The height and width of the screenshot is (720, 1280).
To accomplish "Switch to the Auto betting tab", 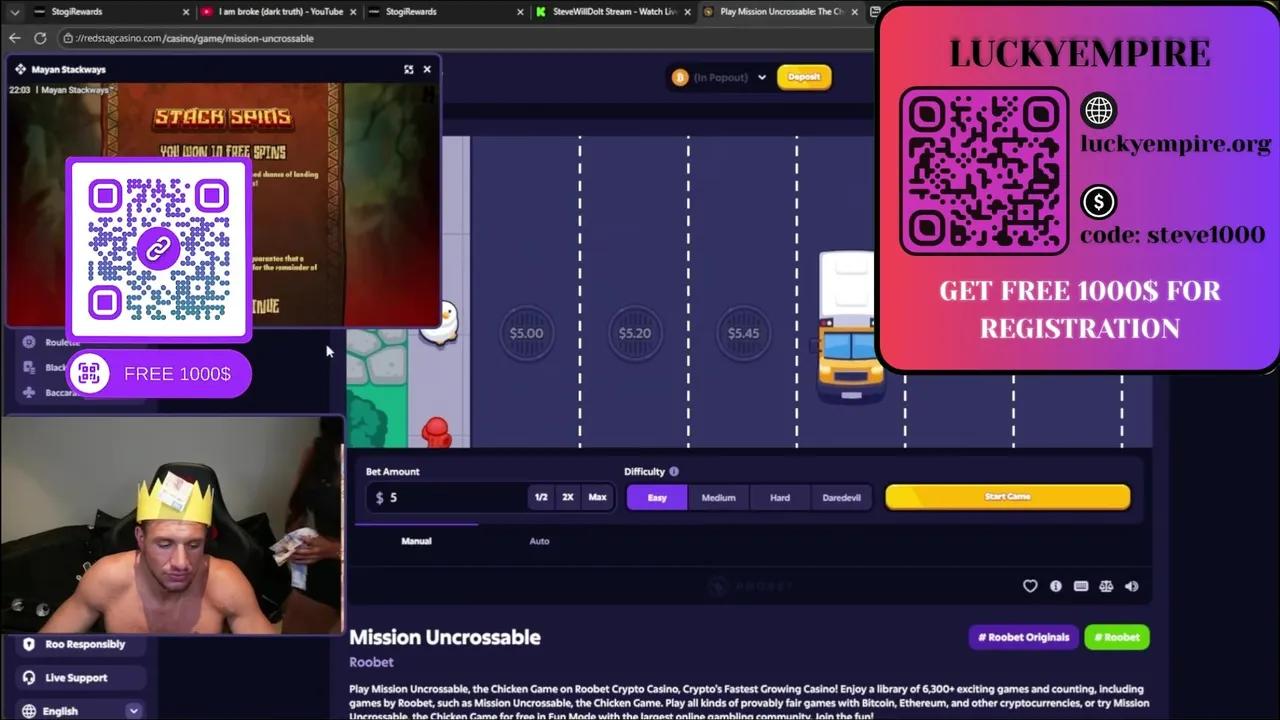I will [x=539, y=541].
